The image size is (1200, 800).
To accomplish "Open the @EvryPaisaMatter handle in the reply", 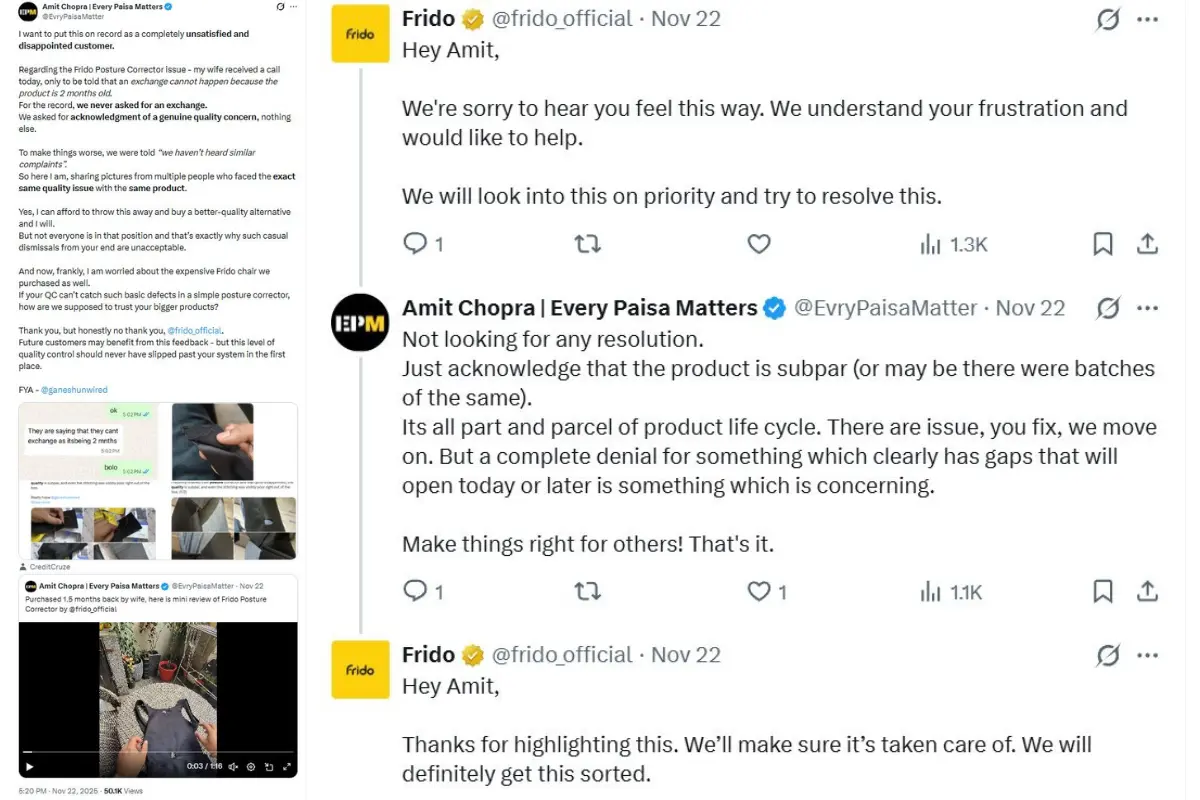I will 885,308.
